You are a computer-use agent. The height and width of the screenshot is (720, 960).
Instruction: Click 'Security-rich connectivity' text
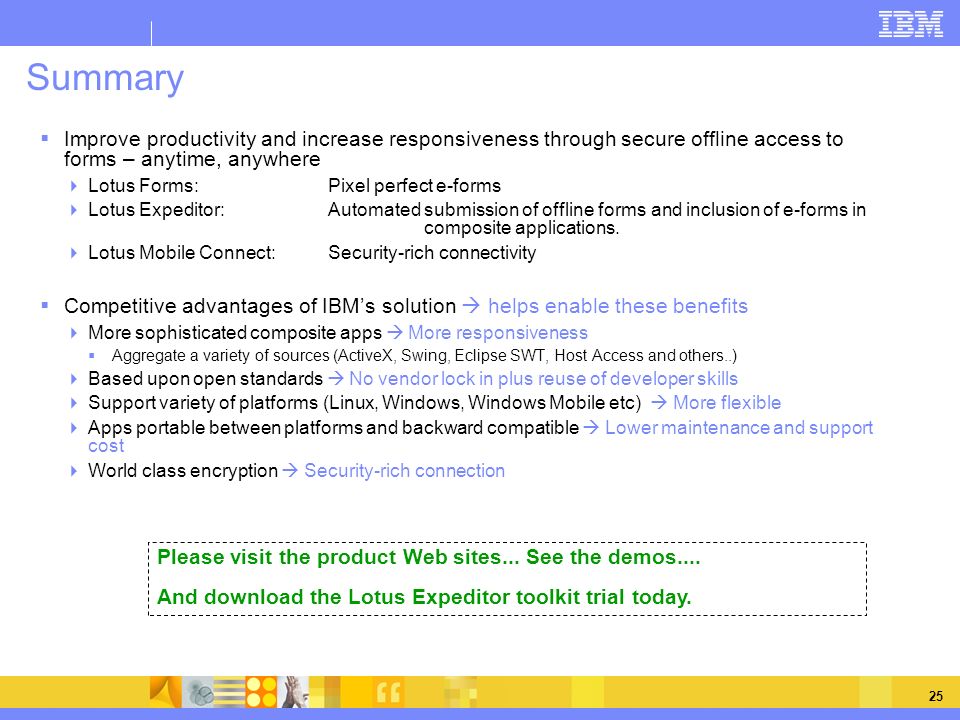(432, 253)
